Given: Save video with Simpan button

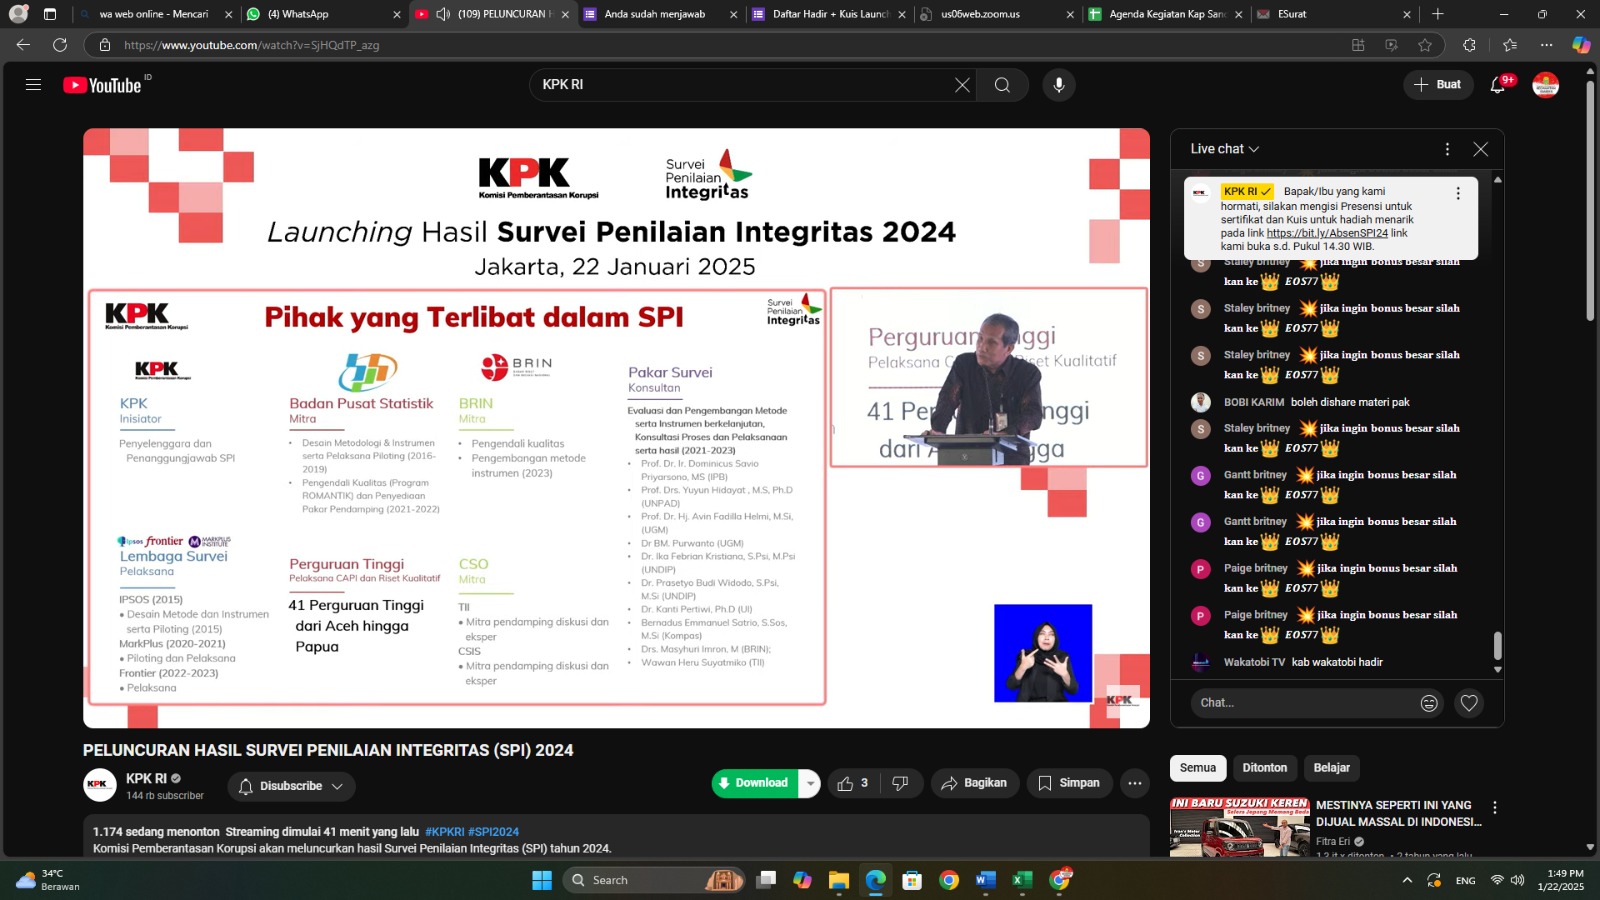Looking at the screenshot, I should 1069,783.
